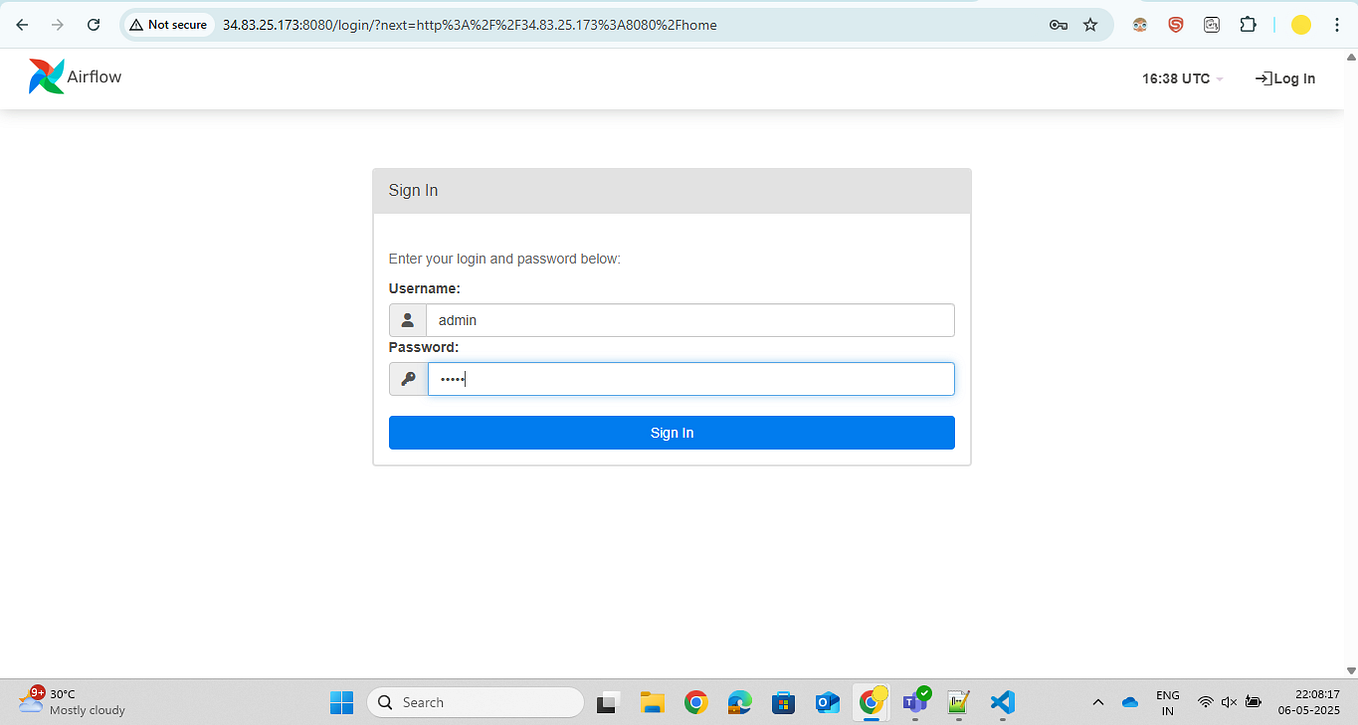Show hidden system tray icons

tap(1098, 702)
